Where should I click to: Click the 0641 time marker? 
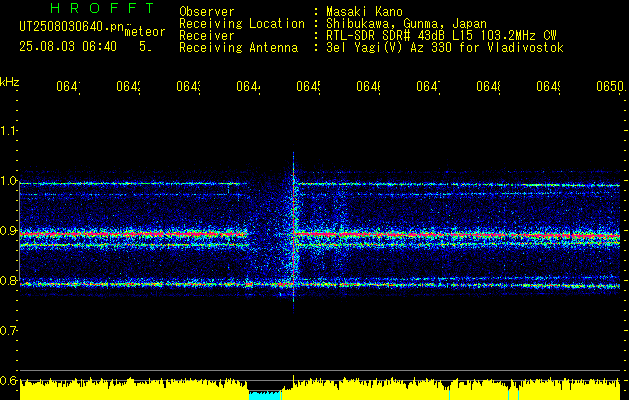click(x=68, y=87)
